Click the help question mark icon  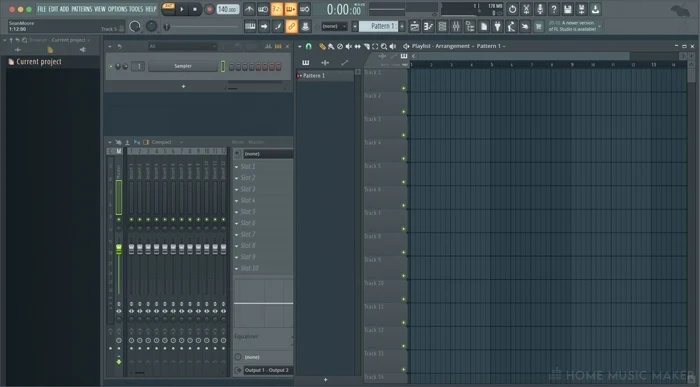[x=554, y=9]
